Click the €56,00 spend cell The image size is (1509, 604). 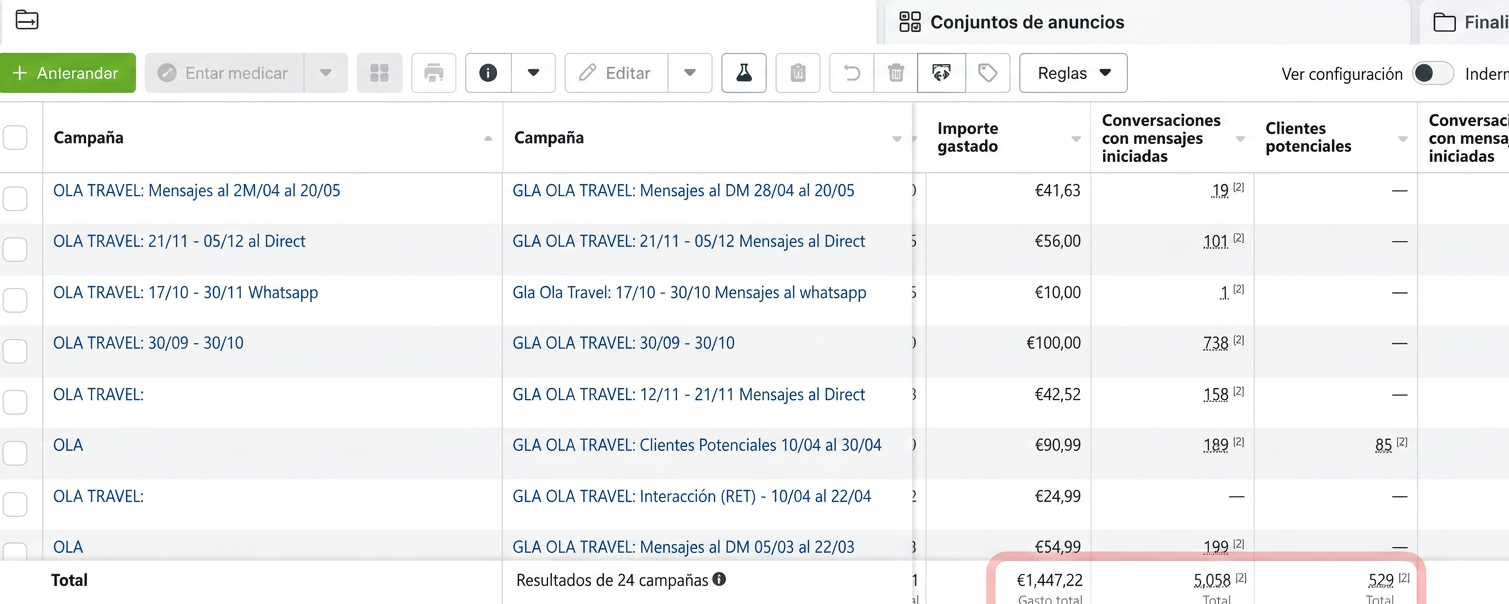click(x=1058, y=241)
